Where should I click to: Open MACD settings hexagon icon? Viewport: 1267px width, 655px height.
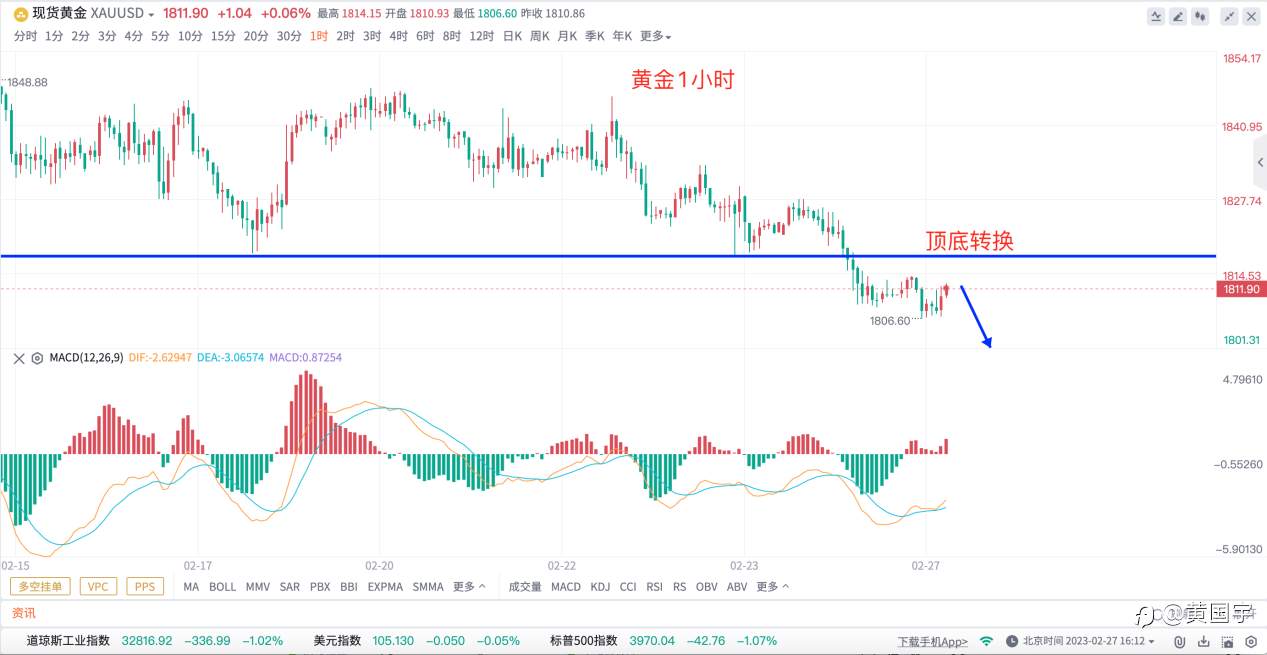coord(37,358)
